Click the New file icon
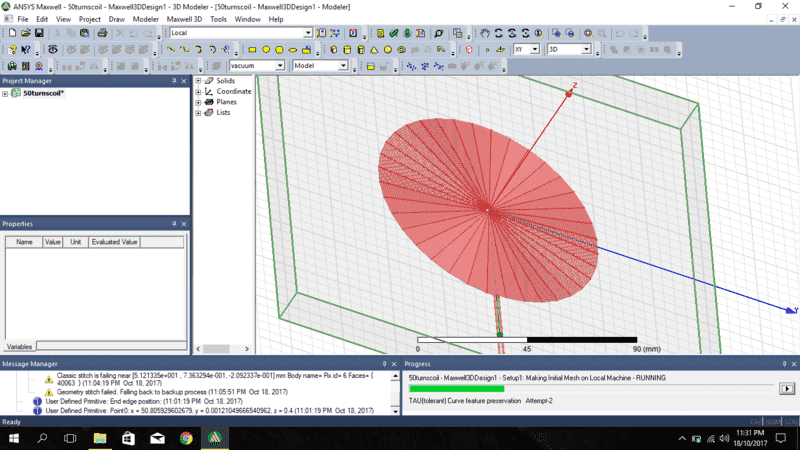The width and height of the screenshot is (800, 450). coord(11,33)
